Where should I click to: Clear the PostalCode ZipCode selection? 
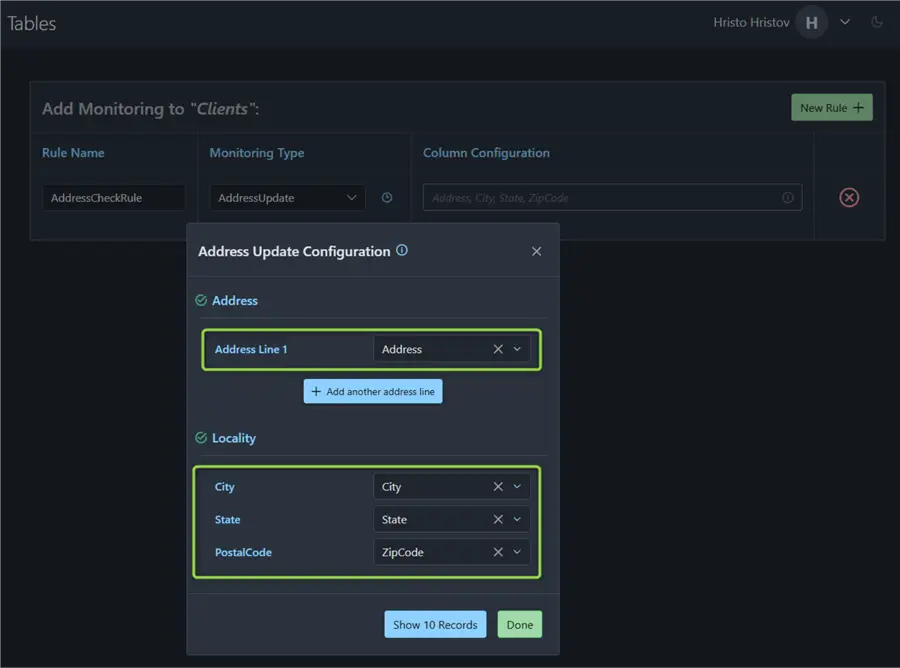pyautogui.click(x=498, y=552)
